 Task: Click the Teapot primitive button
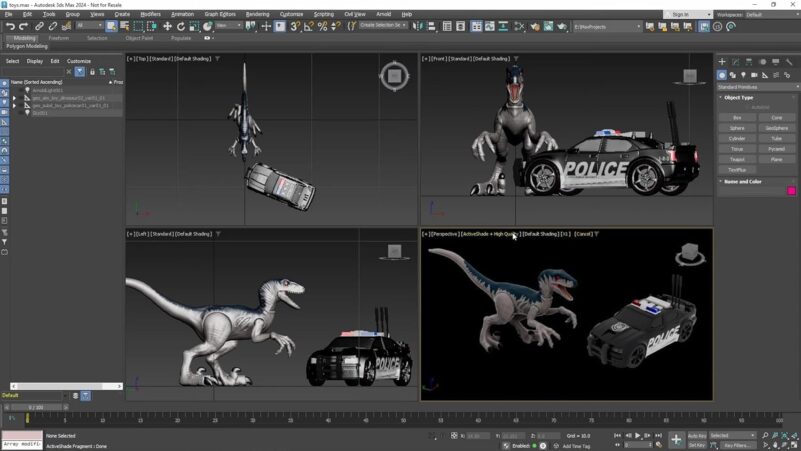pyautogui.click(x=737, y=159)
